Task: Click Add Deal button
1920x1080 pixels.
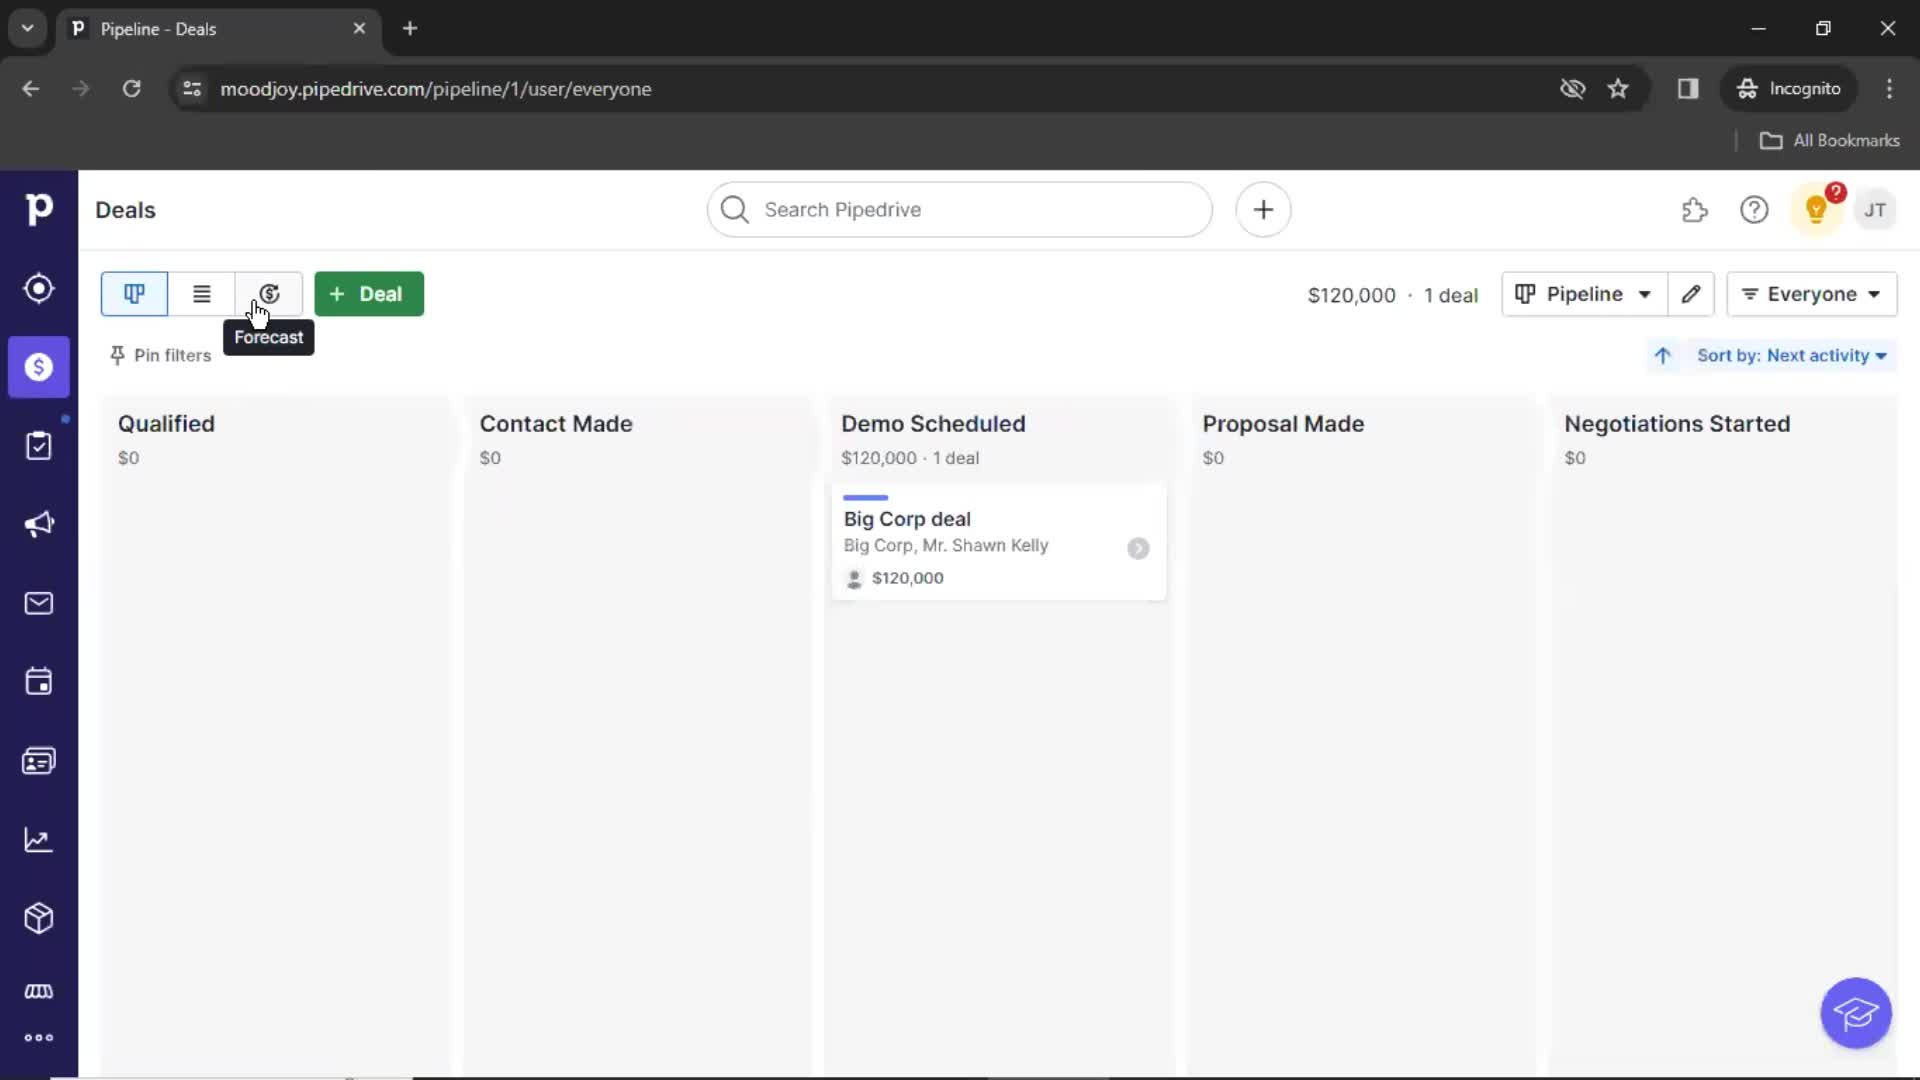Action: 367,293
